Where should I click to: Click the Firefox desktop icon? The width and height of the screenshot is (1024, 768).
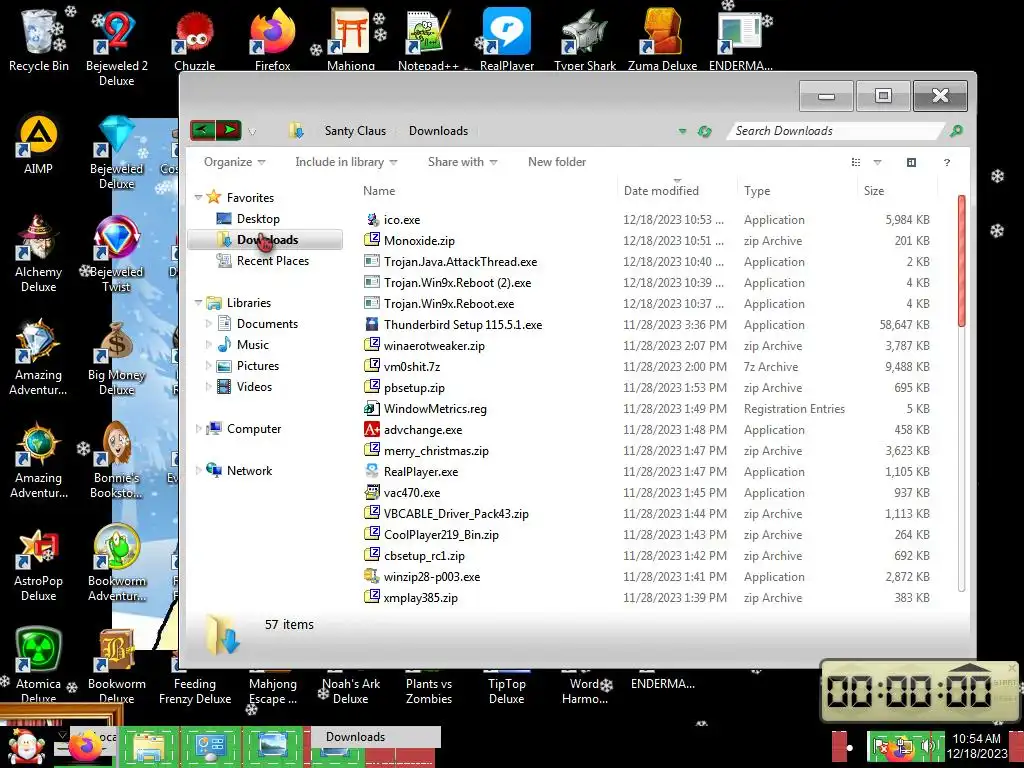coord(272,39)
